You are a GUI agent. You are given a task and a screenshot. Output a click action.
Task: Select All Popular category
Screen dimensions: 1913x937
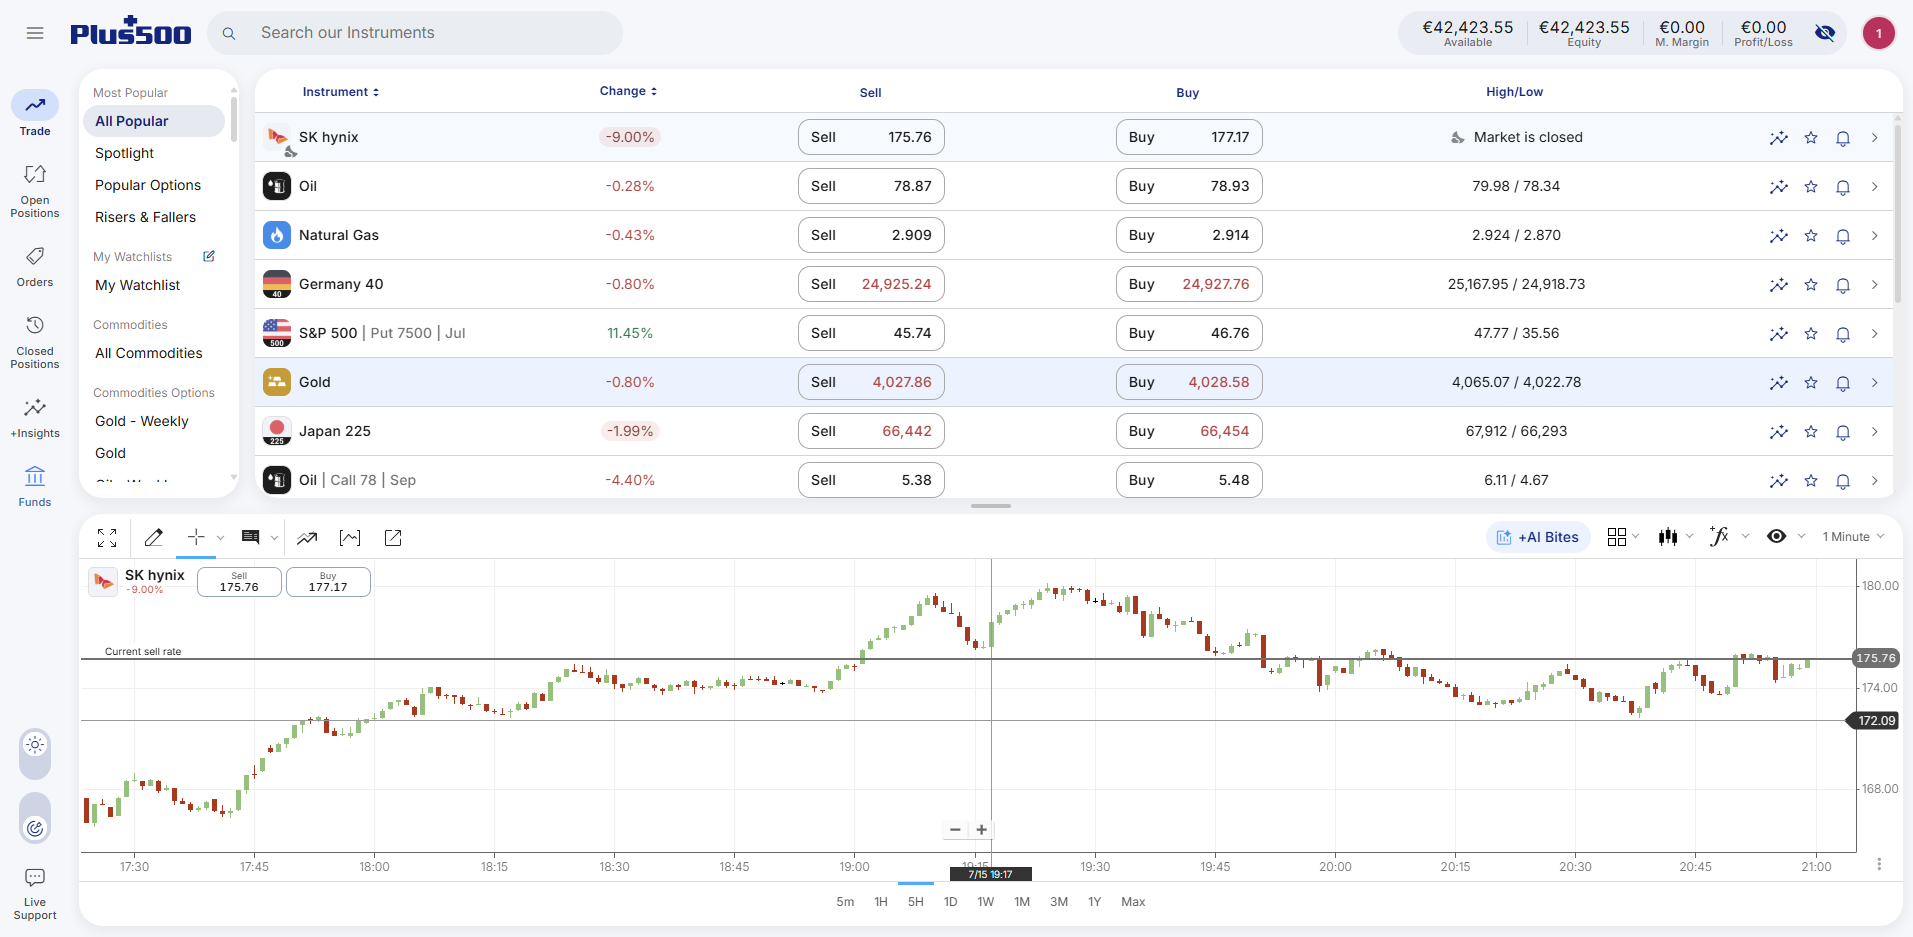(154, 121)
